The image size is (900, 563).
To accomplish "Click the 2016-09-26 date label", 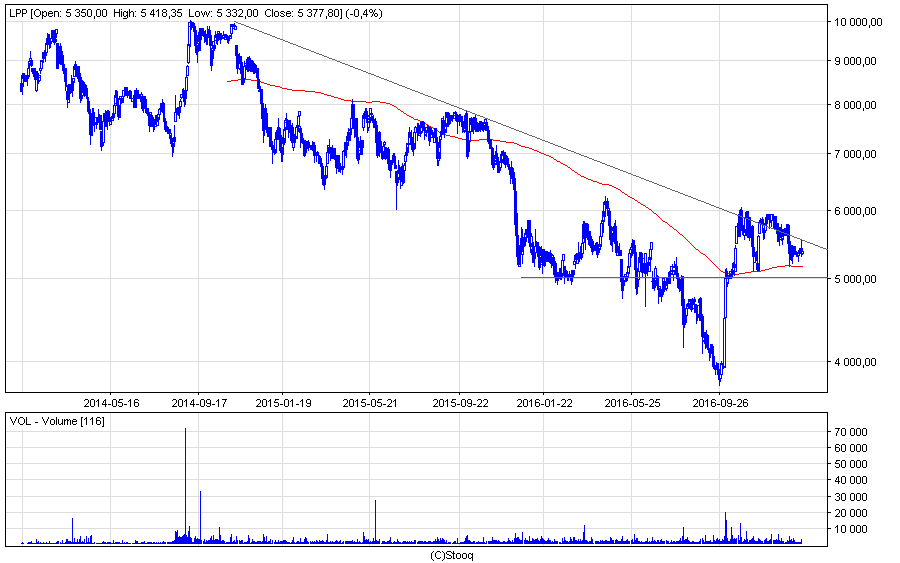I will [720, 403].
